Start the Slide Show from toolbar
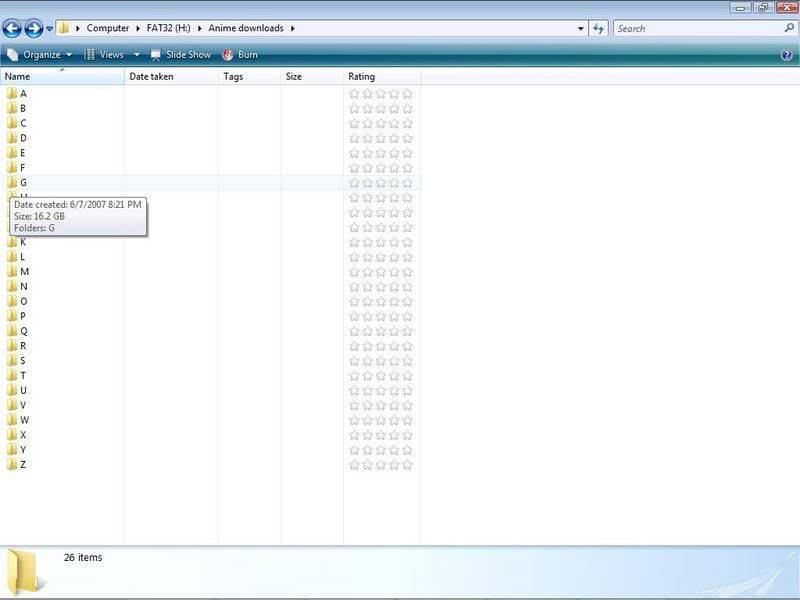Viewport: 800px width, 600px height. [x=181, y=55]
